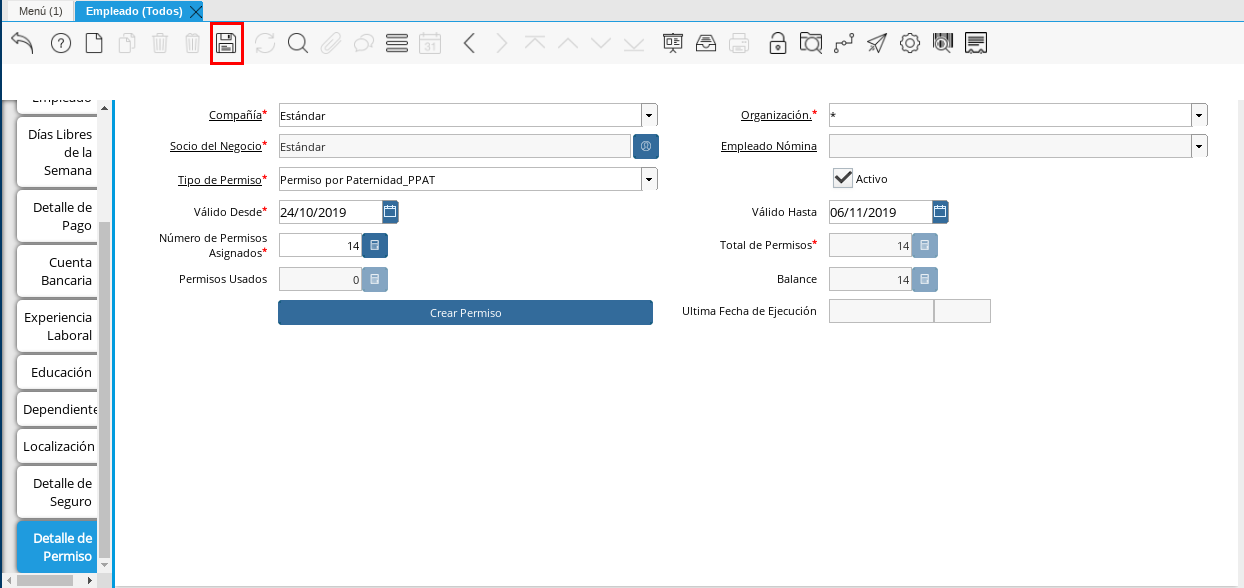Viewport: 1244px width, 588px height.
Task: Open the Archive tray icon
Action: pos(706,43)
